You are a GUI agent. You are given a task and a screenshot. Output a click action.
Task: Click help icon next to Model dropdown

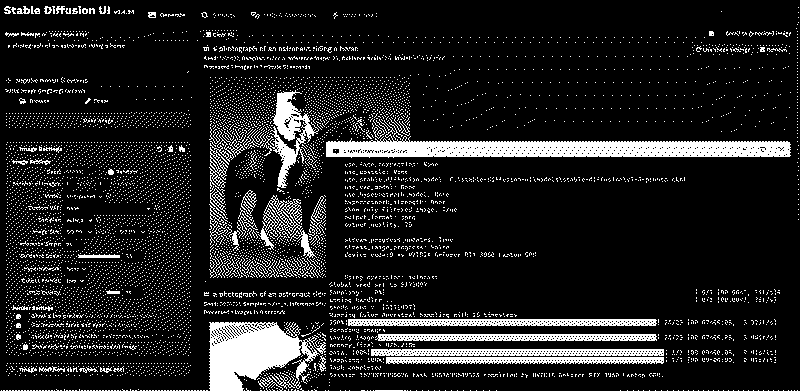(x=109, y=196)
